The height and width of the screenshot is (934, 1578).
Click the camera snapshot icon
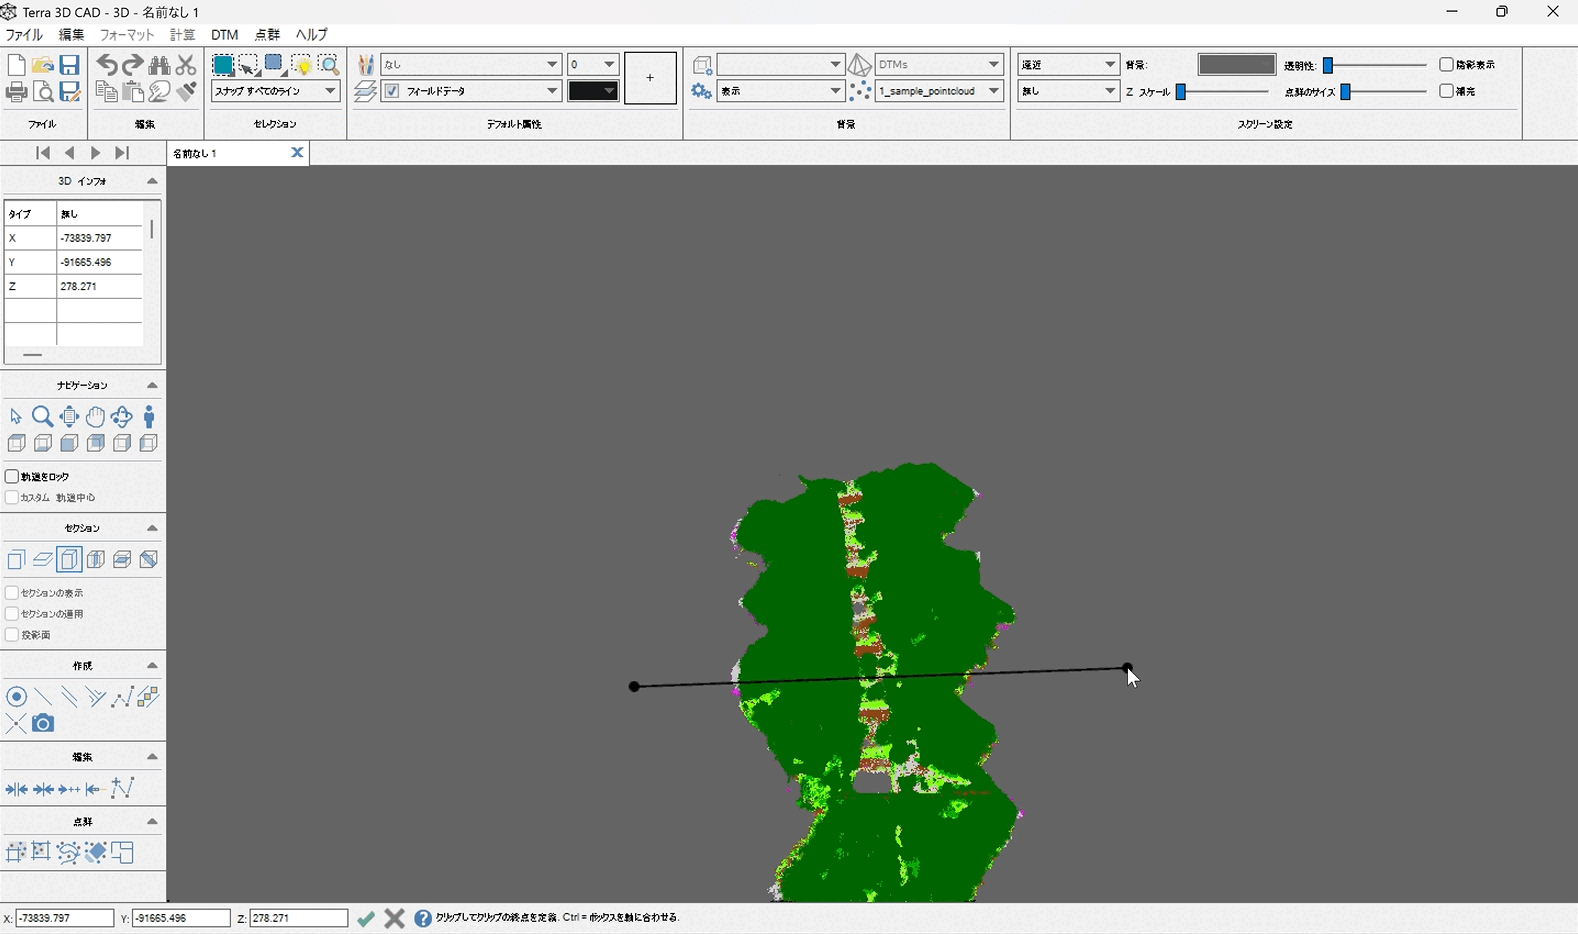coord(43,723)
